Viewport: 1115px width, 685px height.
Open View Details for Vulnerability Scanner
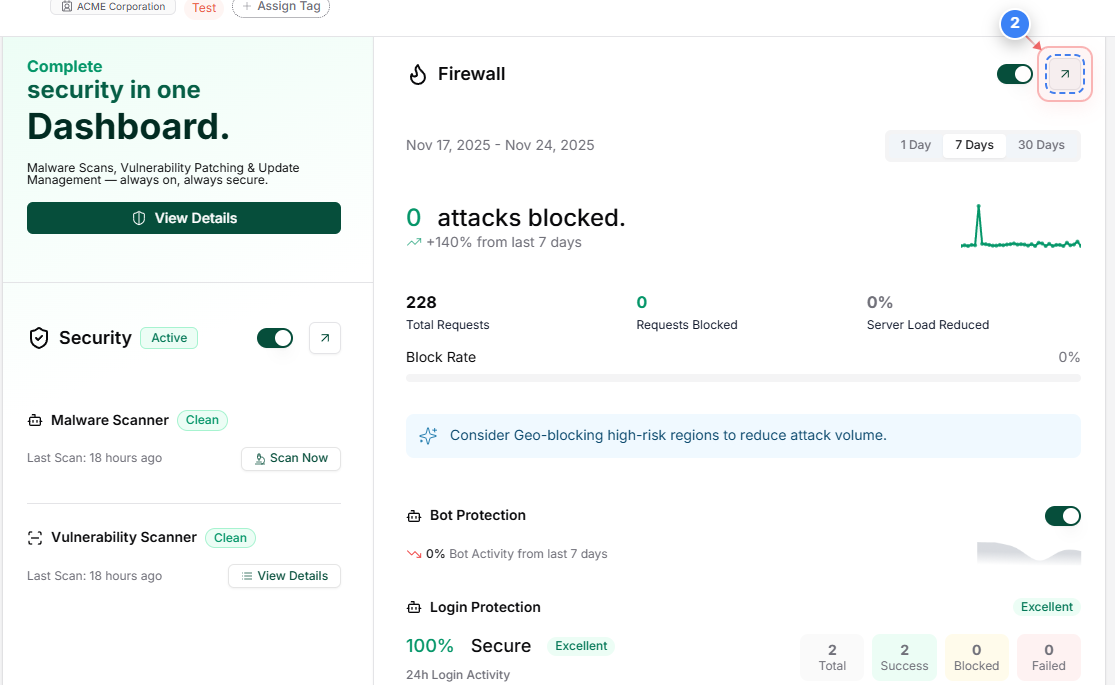pos(284,576)
